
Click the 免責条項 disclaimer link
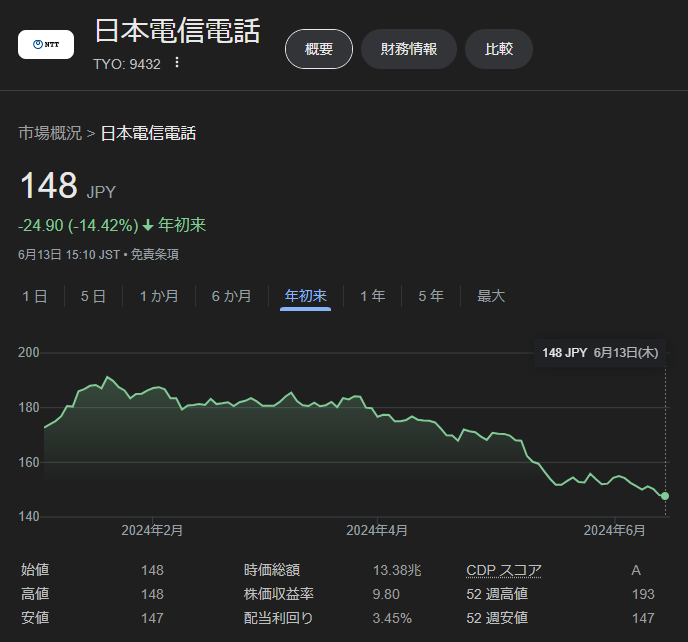(154, 255)
